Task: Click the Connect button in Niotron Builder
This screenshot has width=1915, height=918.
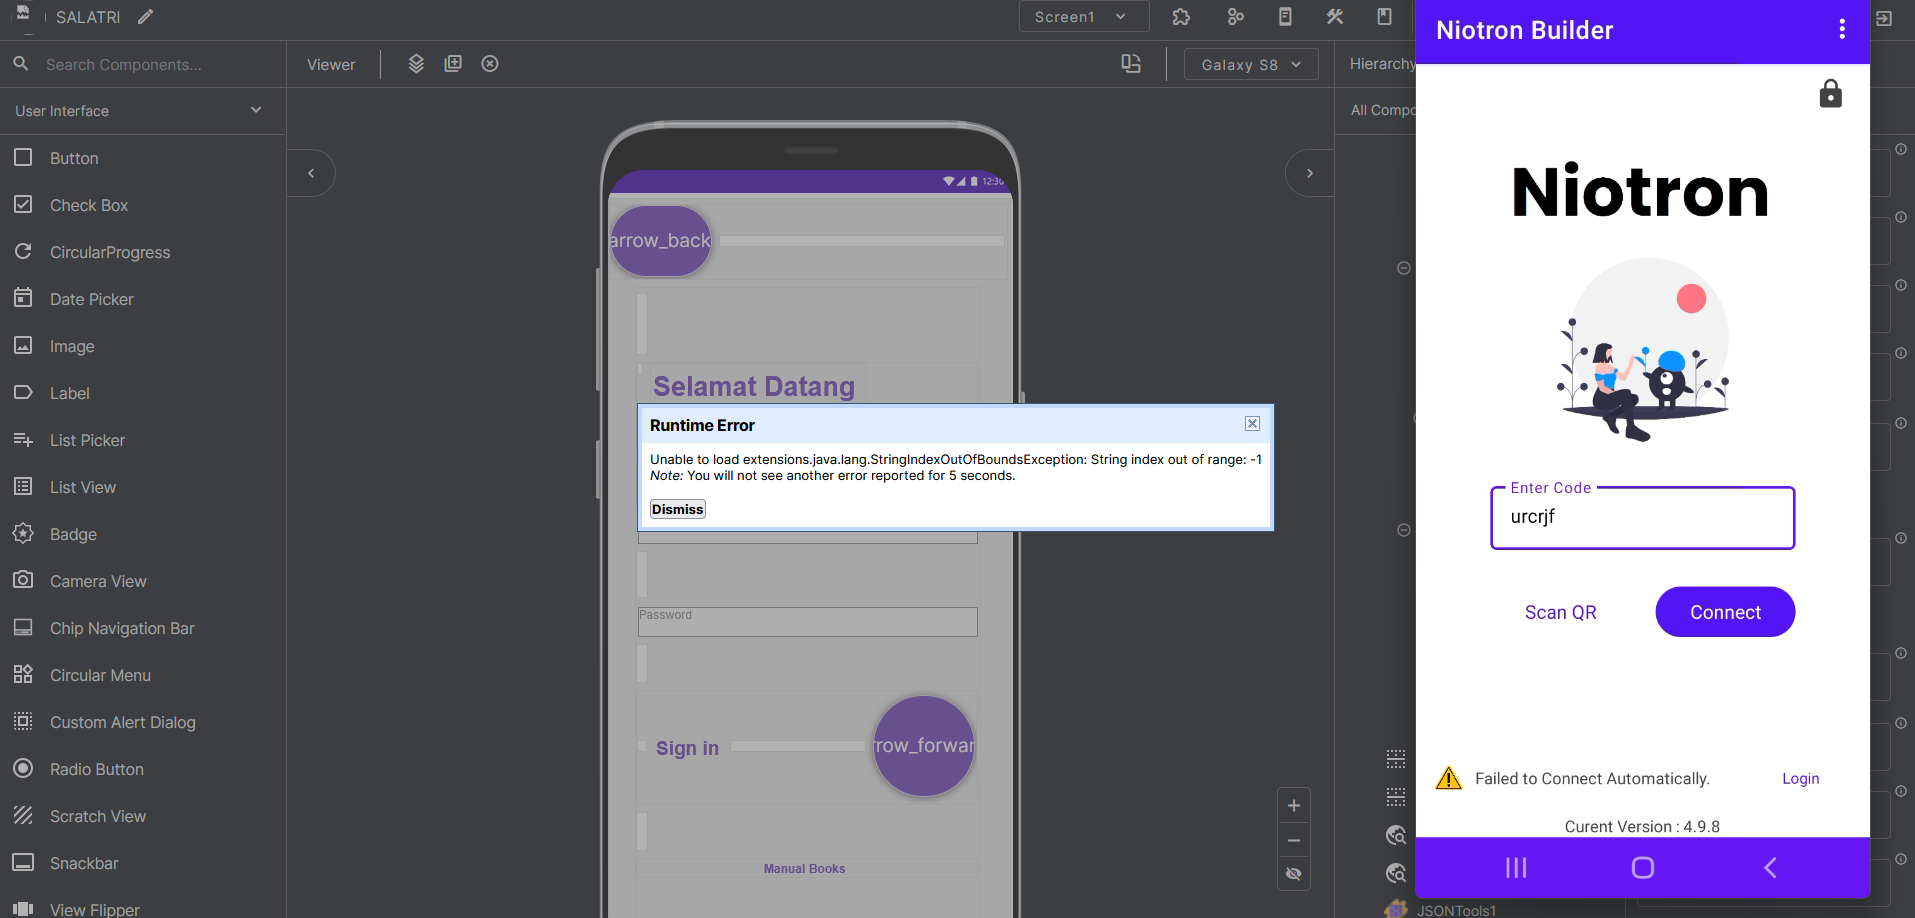Action: tap(1725, 612)
